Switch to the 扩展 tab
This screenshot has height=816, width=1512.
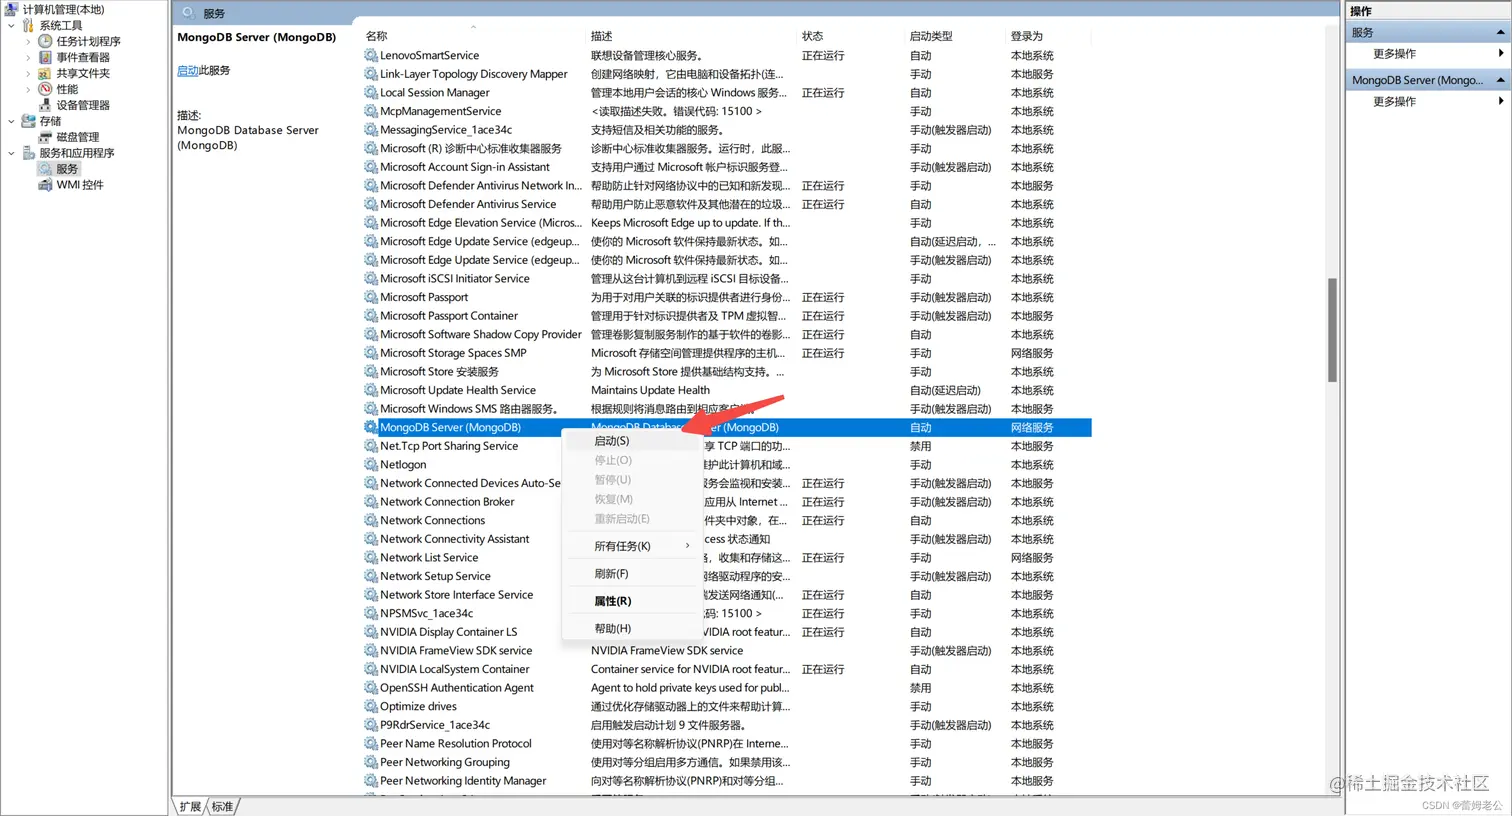[x=190, y=806]
